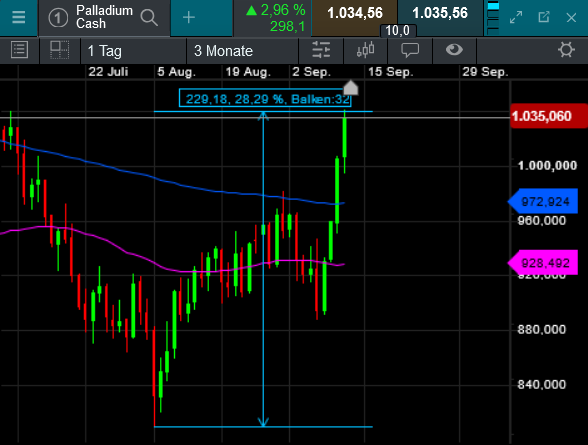Click the 29 Sep. date axis label
This screenshot has width=588, height=445.
coord(485,71)
